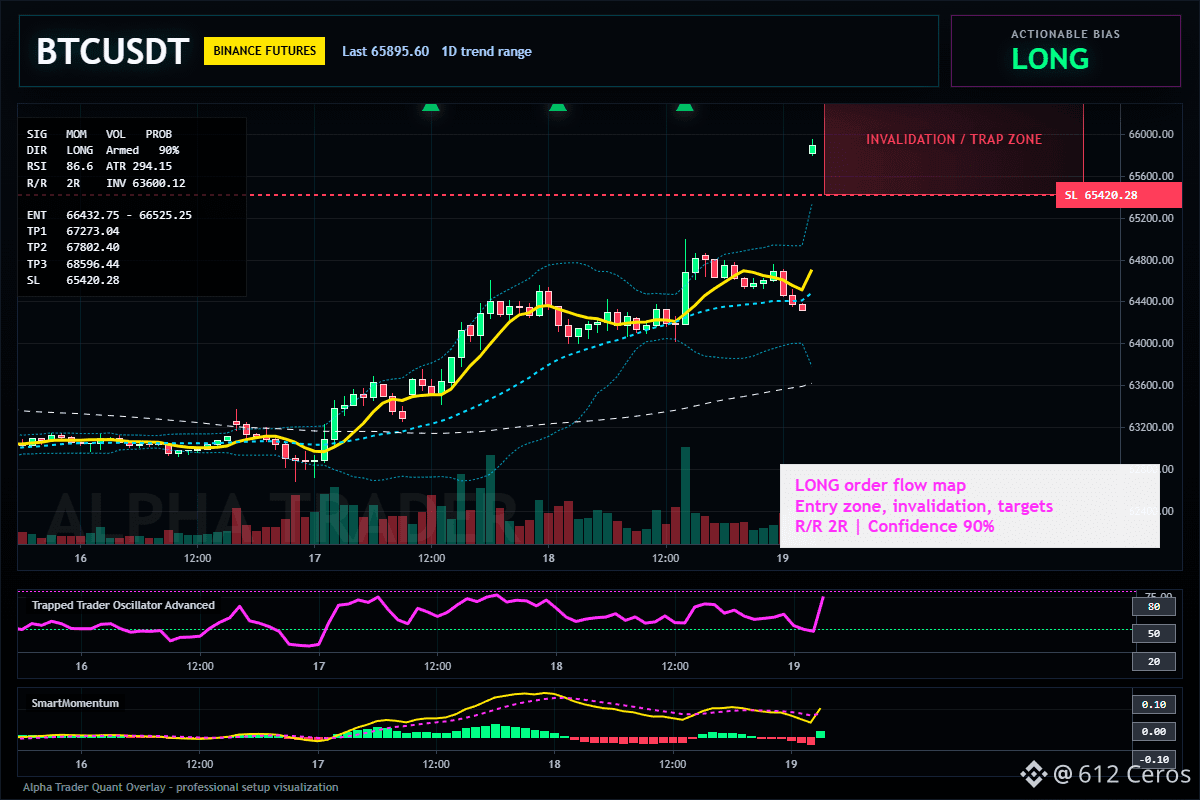1200x800 pixels.
Task: Click the green triangle marker above 18's 12:00
Action: 685,105
